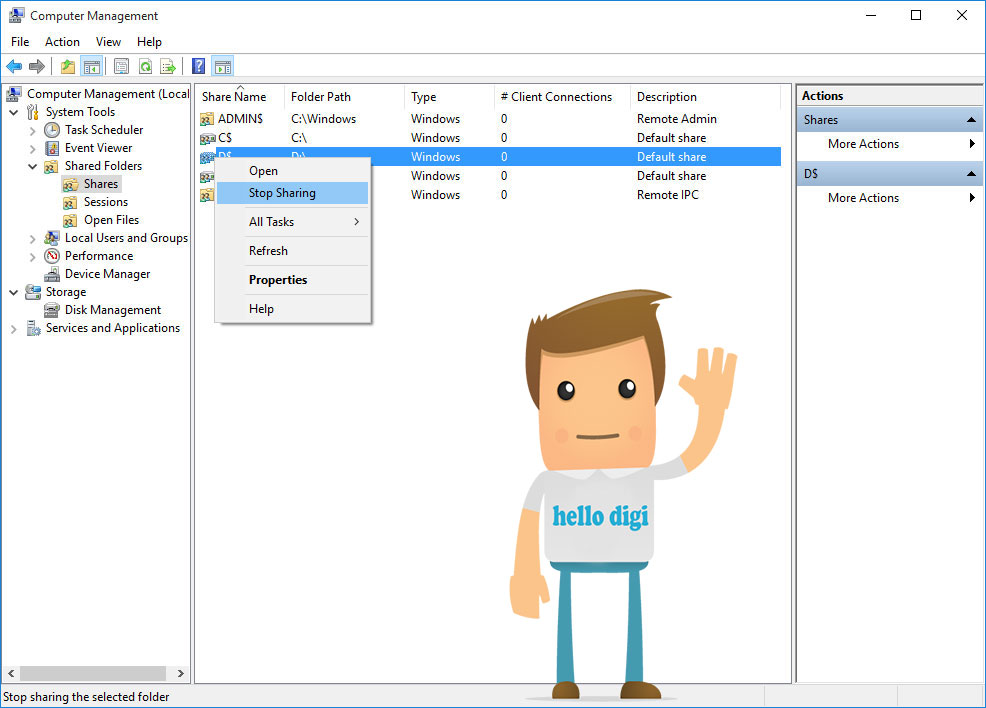986x708 pixels.
Task: Sort by Description column header
Action: 706,97
